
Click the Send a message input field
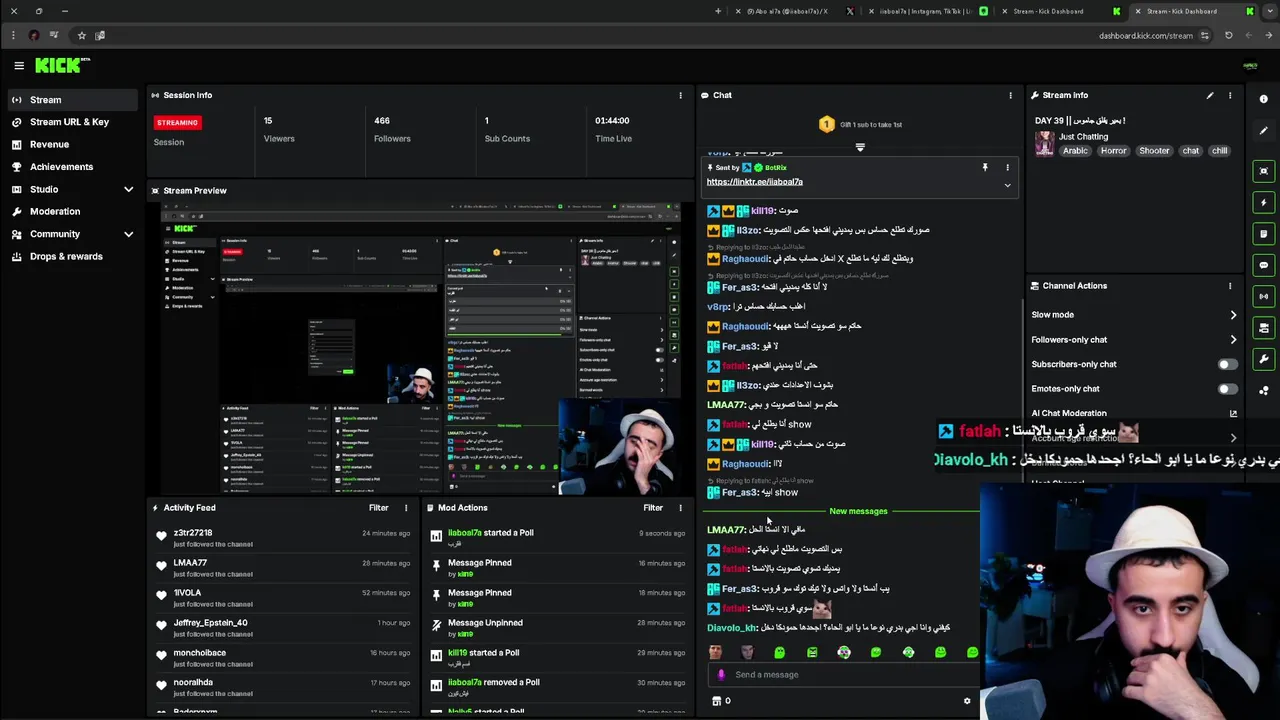(x=845, y=675)
